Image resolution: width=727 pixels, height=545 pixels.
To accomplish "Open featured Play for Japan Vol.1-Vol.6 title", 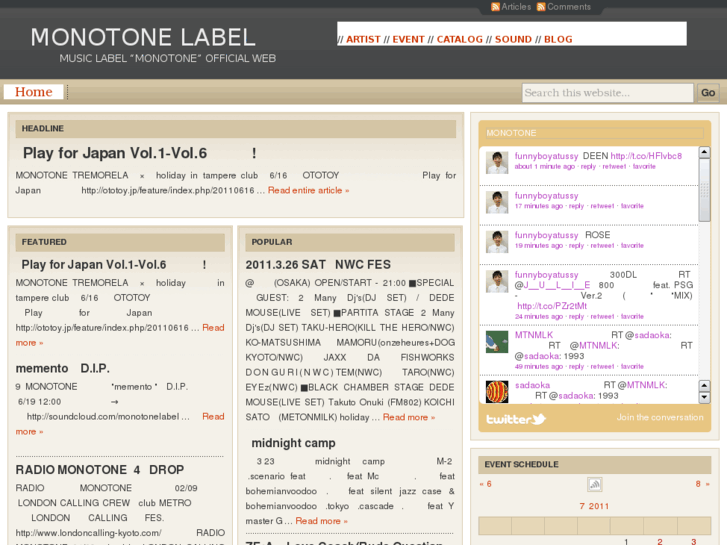I will click(114, 264).
